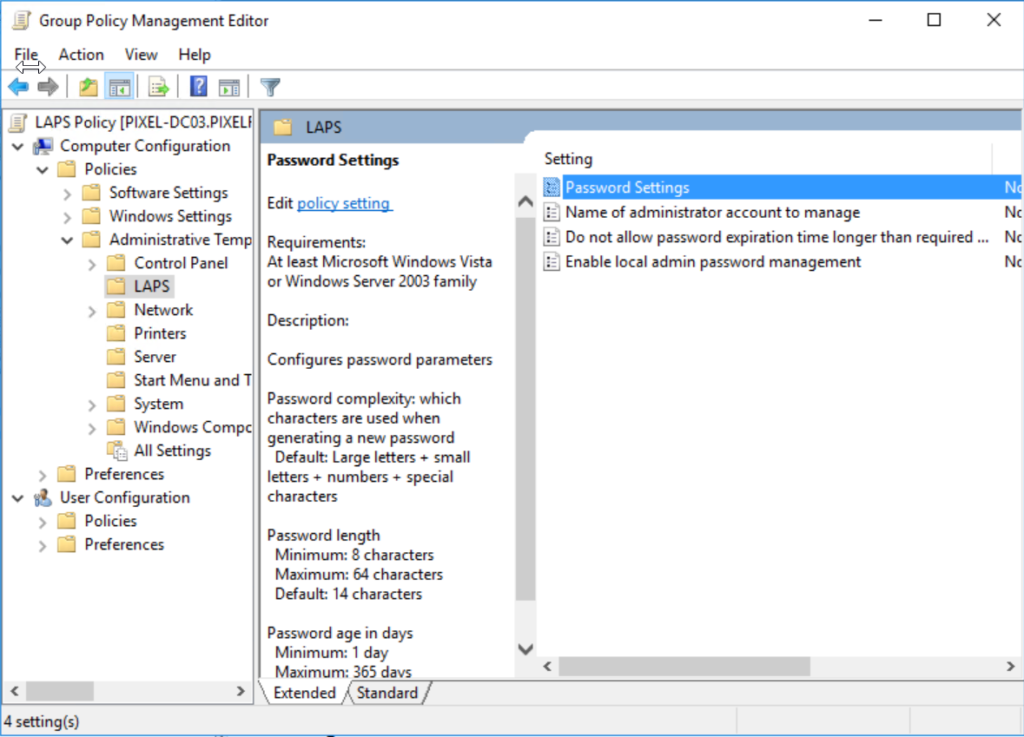The width and height of the screenshot is (1024, 737).
Task: Open the Up One Level folder icon
Action: 87,86
